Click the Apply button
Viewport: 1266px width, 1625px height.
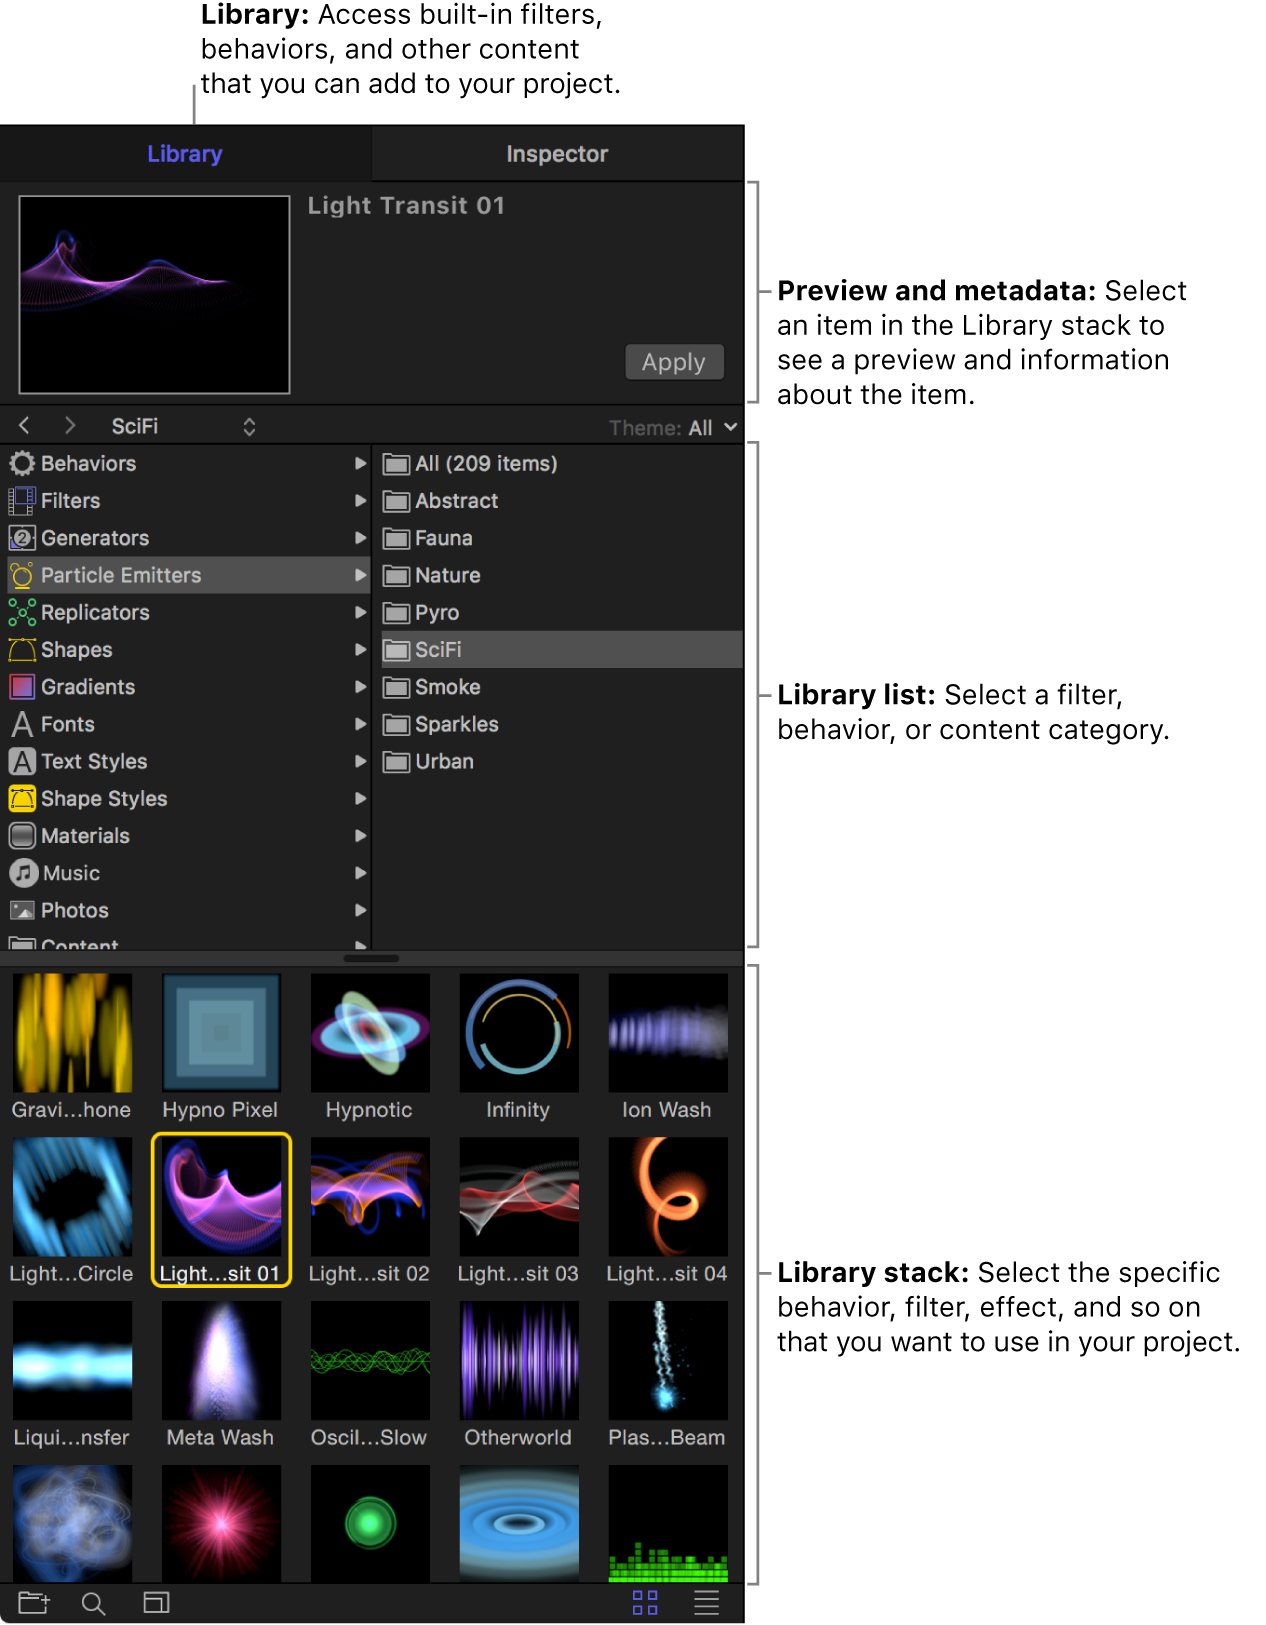coord(673,362)
